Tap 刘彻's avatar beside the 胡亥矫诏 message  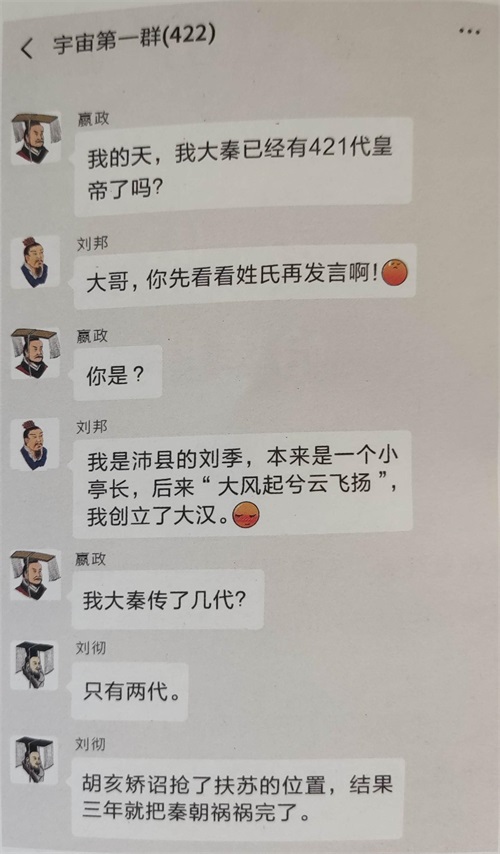[x=34, y=759]
